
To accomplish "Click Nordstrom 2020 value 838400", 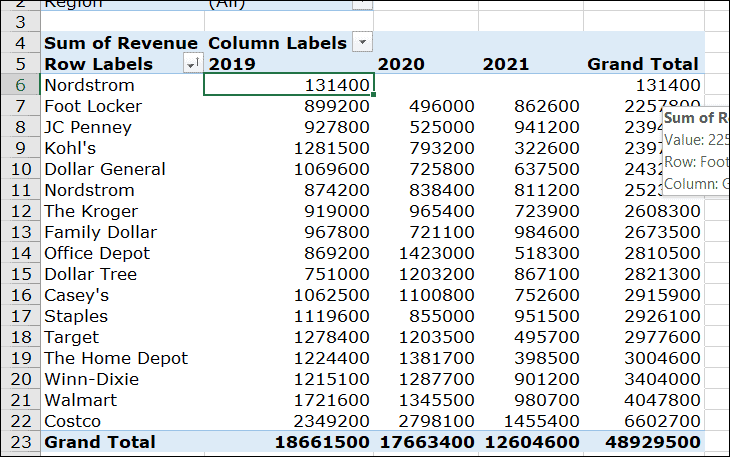I will pos(441,190).
